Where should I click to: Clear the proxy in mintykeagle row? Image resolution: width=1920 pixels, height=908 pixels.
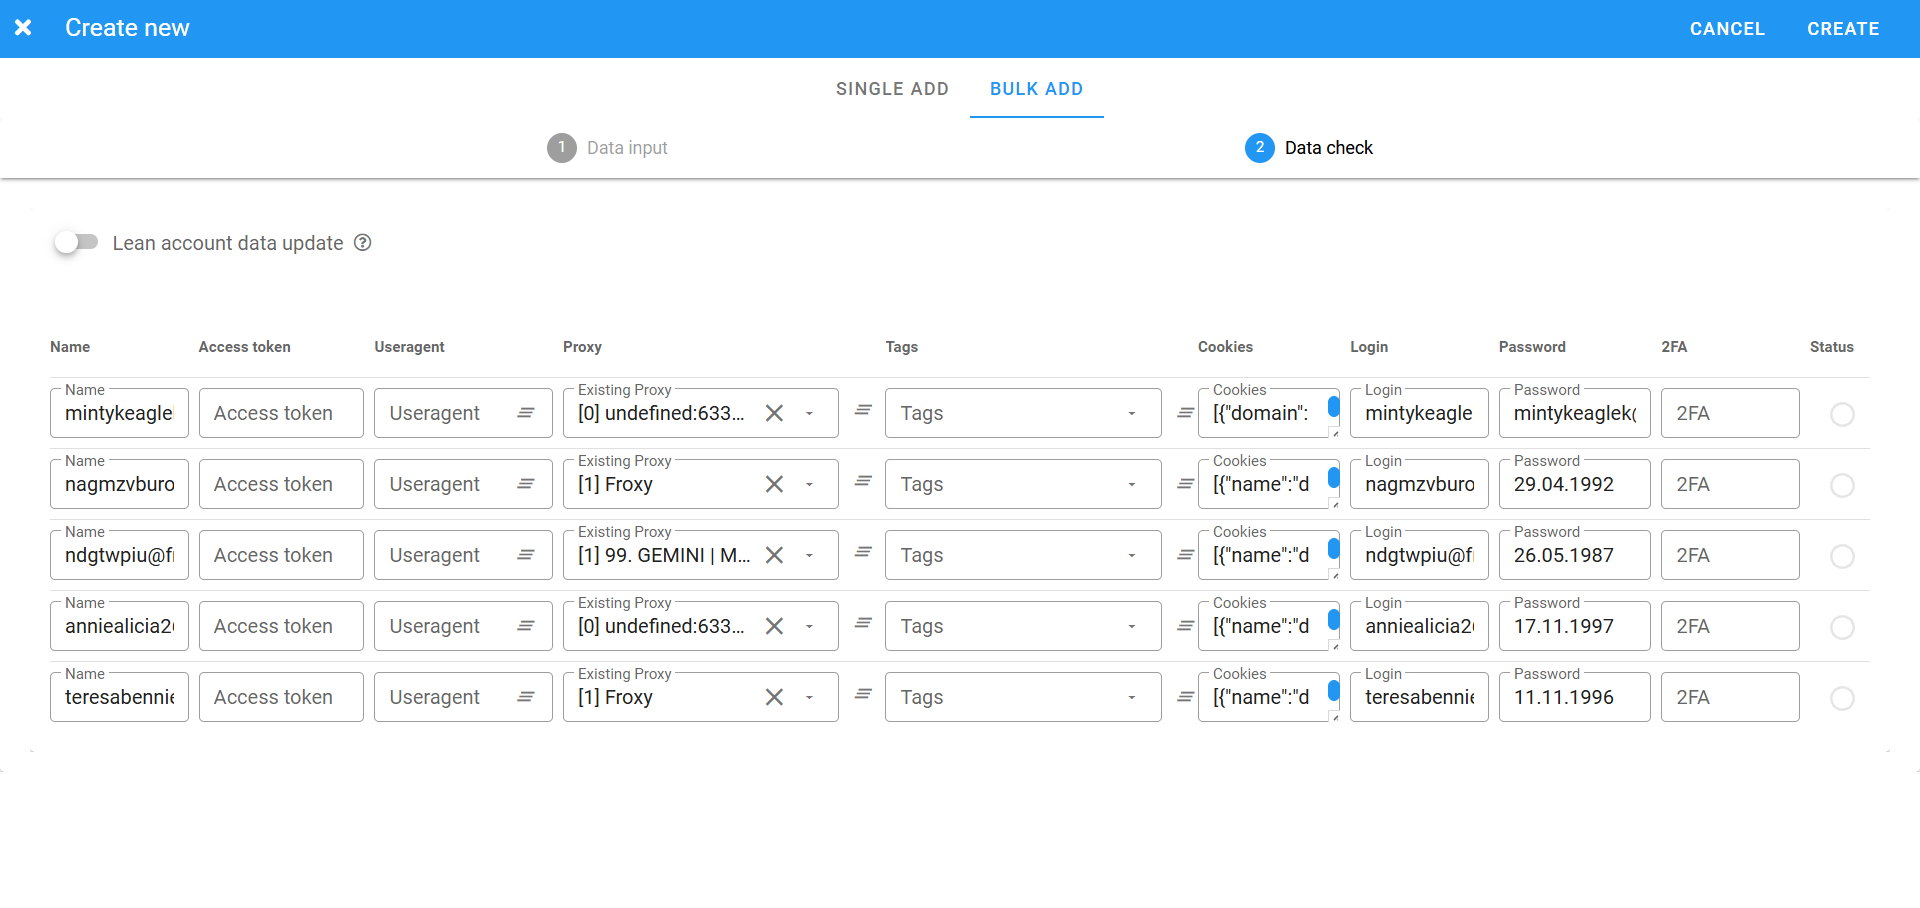pyautogui.click(x=774, y=413)
